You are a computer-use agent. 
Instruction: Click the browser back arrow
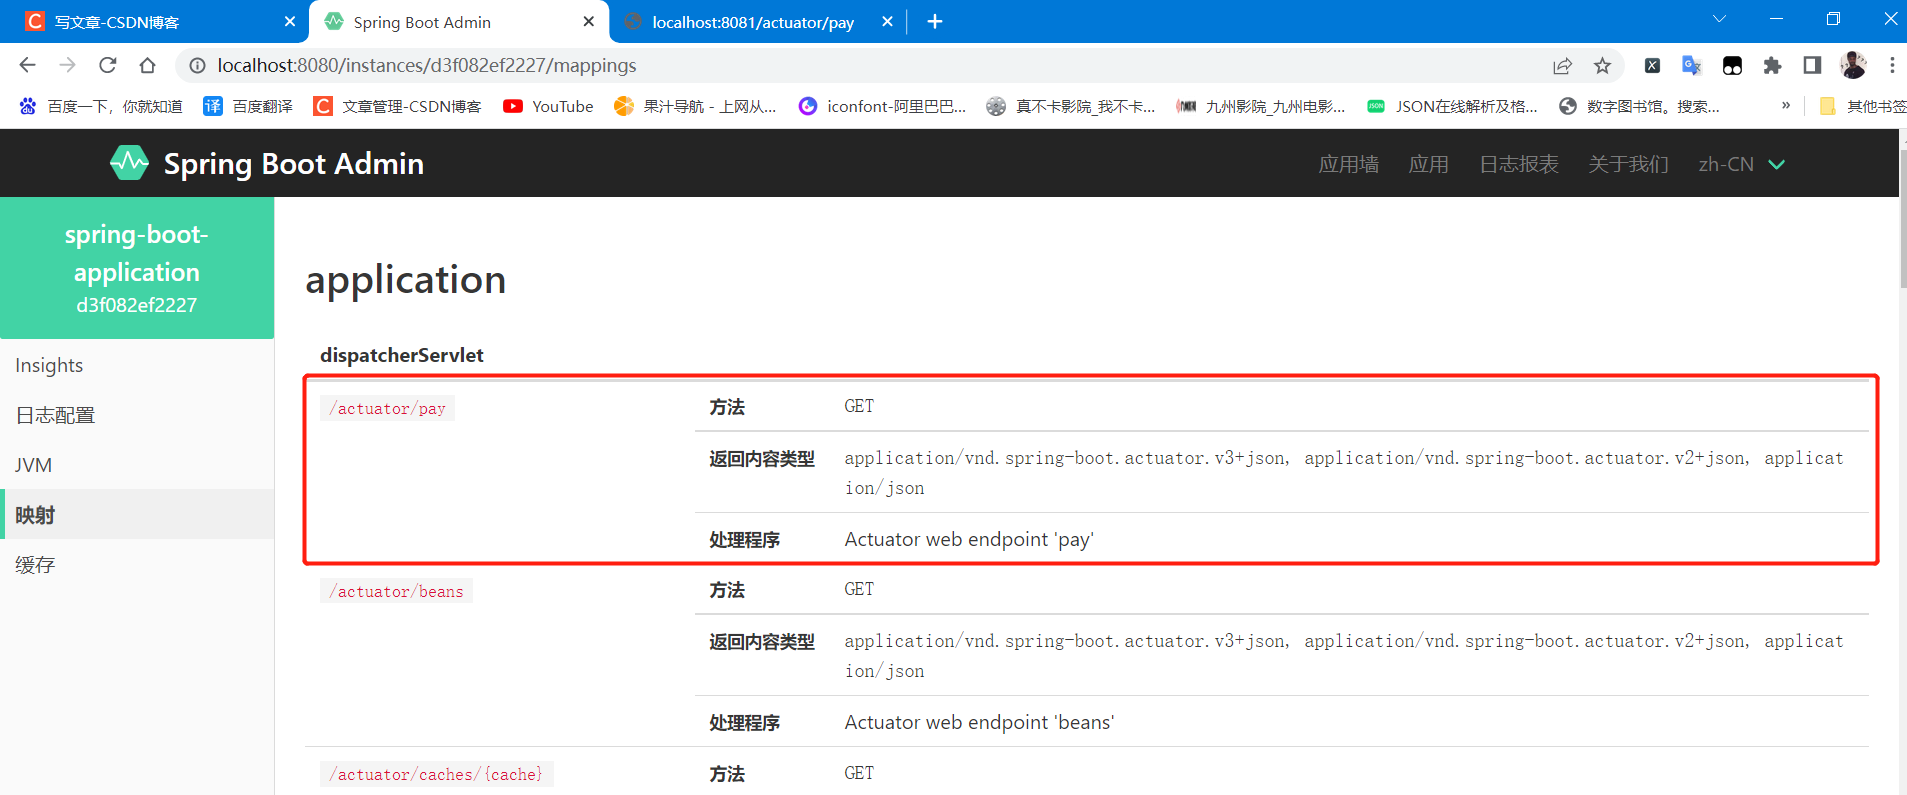pyautogui.click(x=27, y=65)
